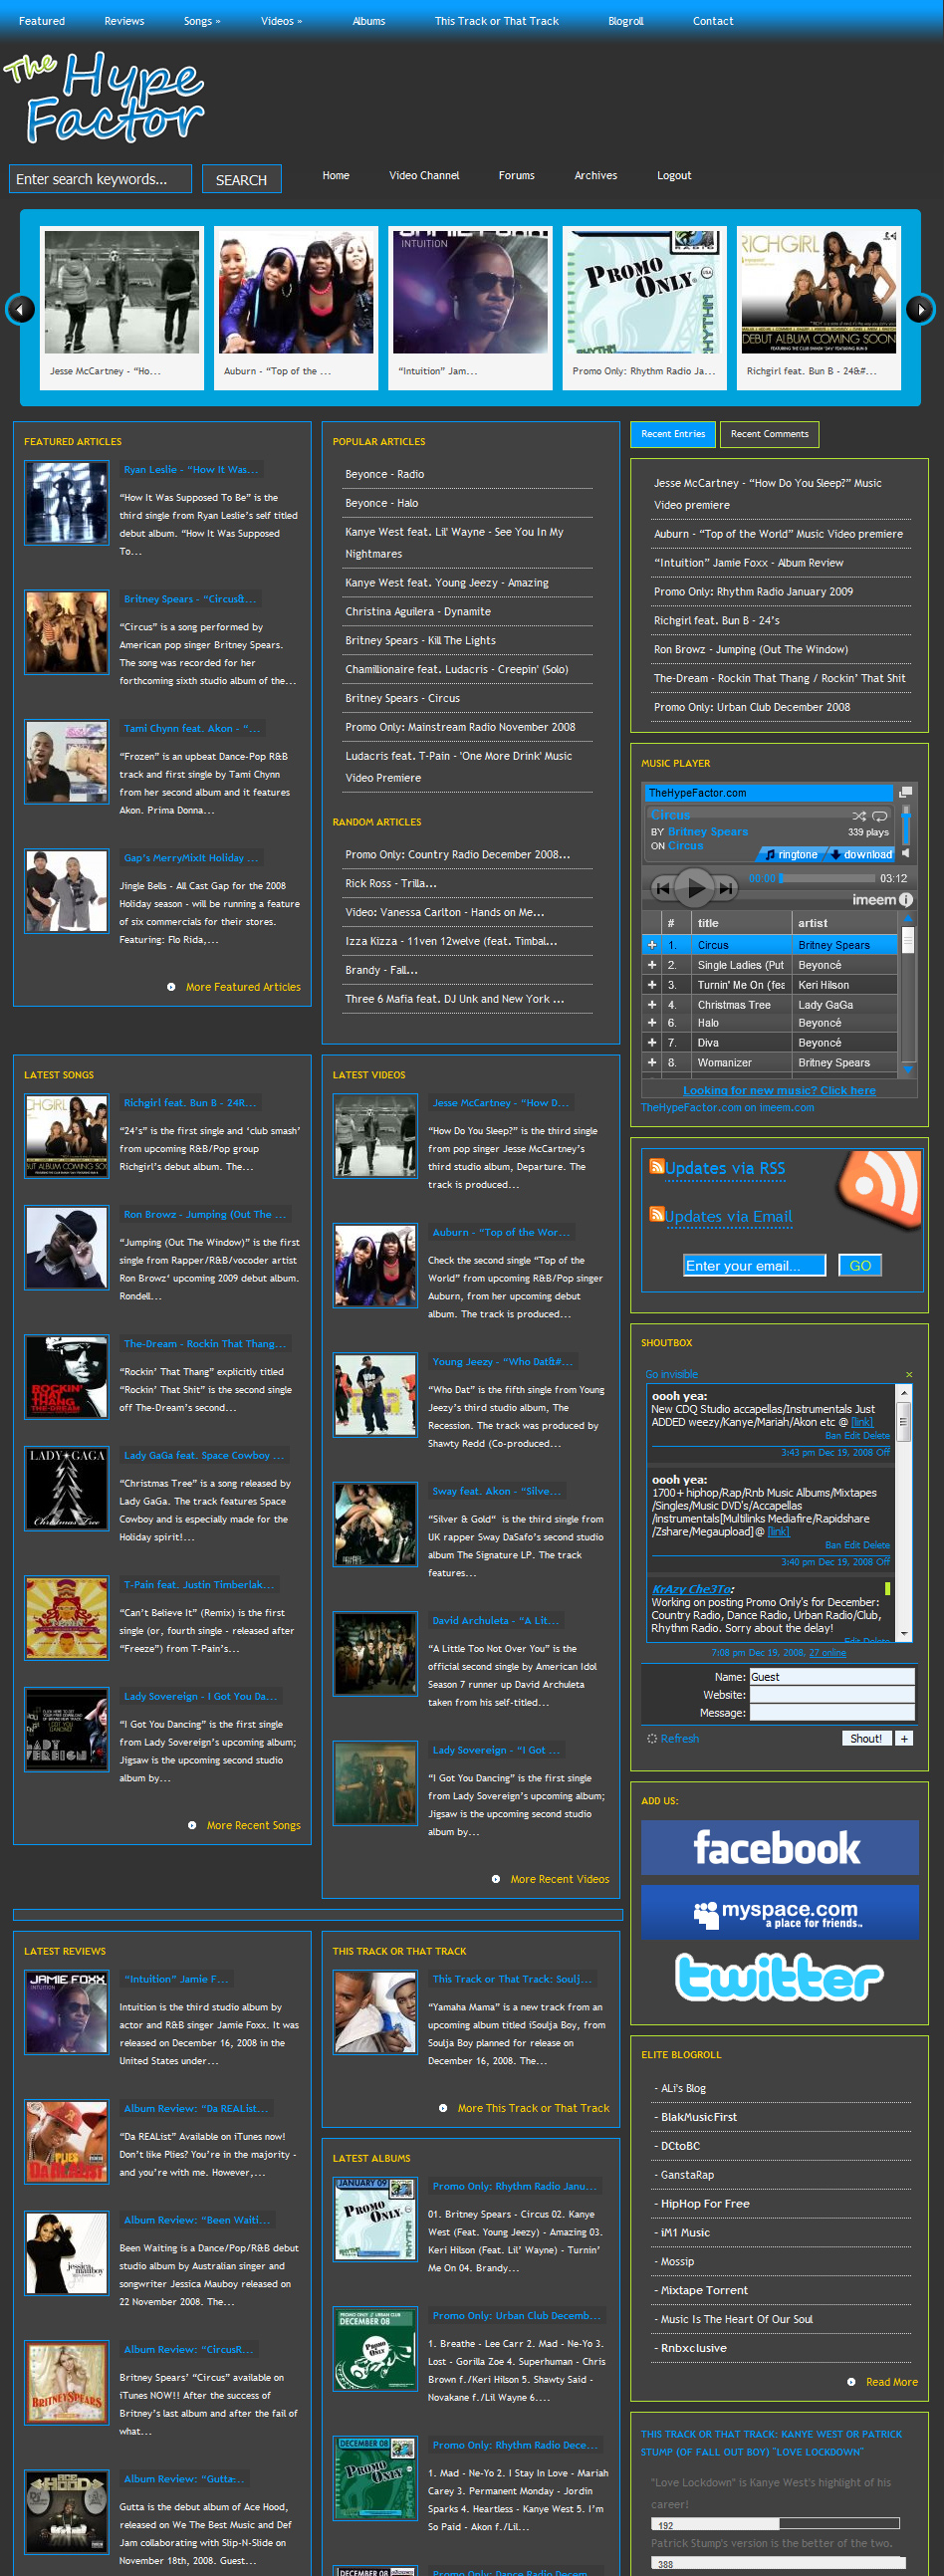Skip to the next track in player
Viewport: 944px width, 2576px height.
point(727,887)
